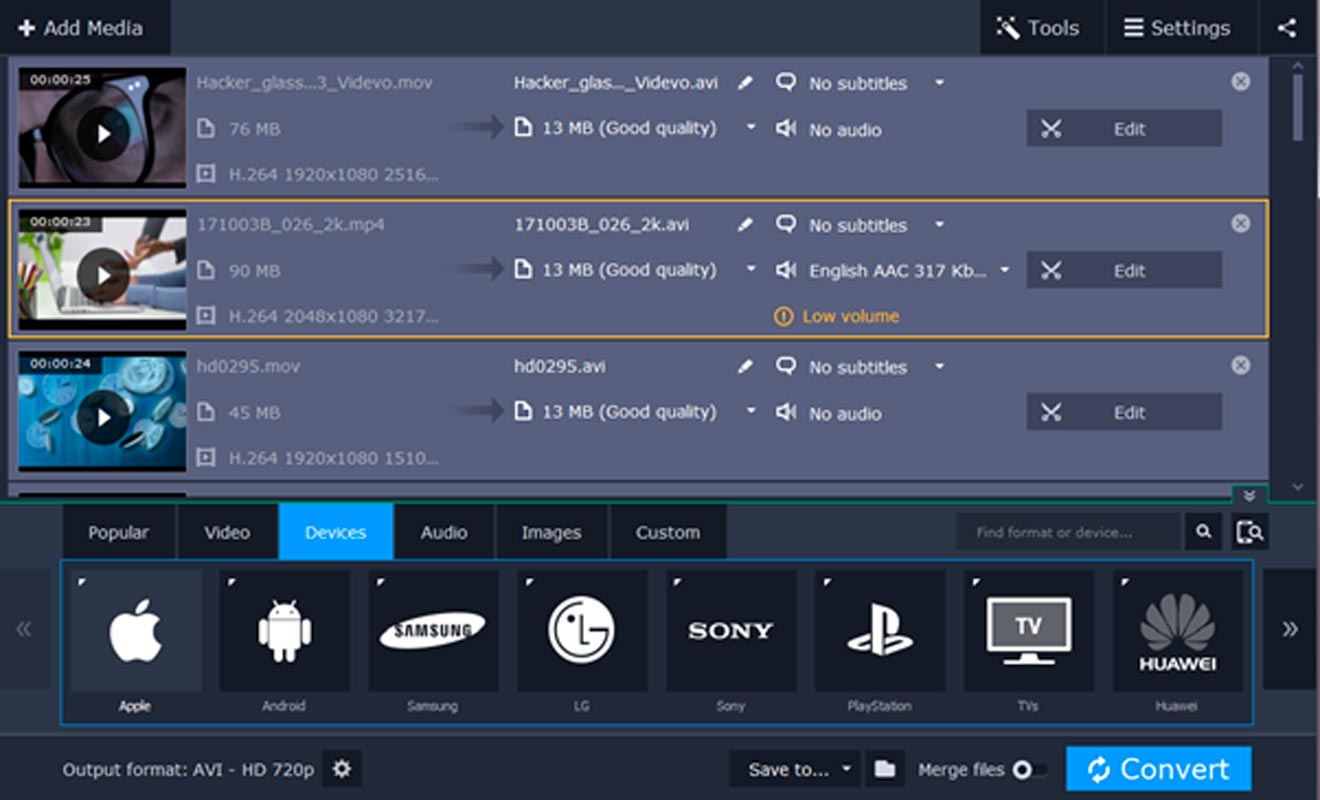The image size is (1320, 800).
Task: Click the Find format or device field
Action: [x=1066, y=532]
